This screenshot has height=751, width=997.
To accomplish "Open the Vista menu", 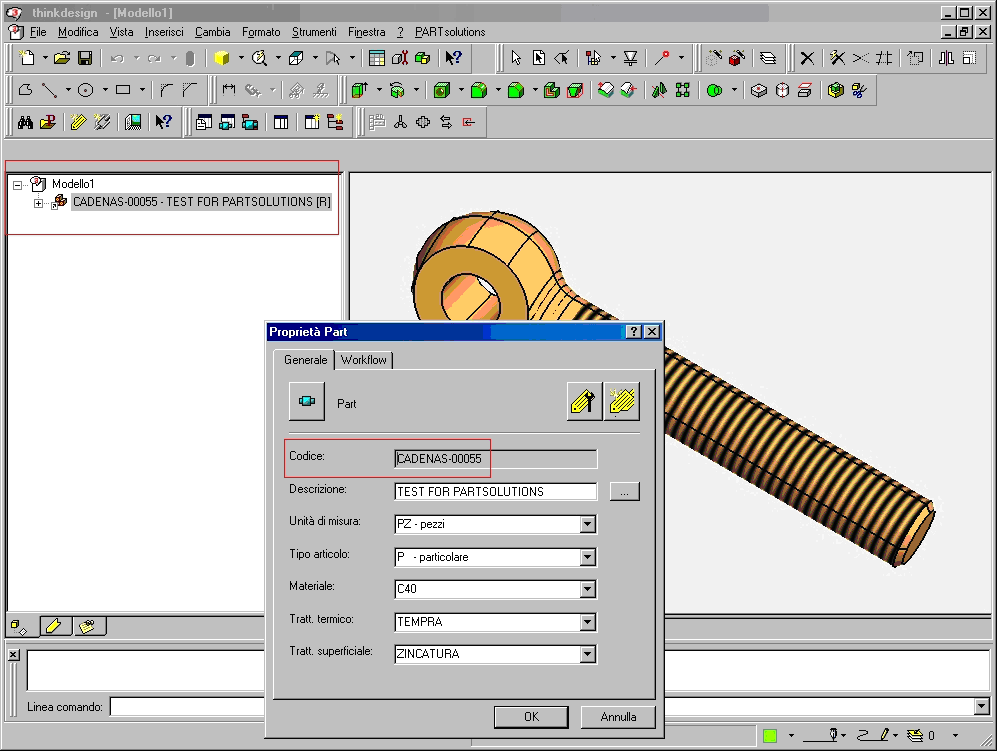I will click(121, 32).
